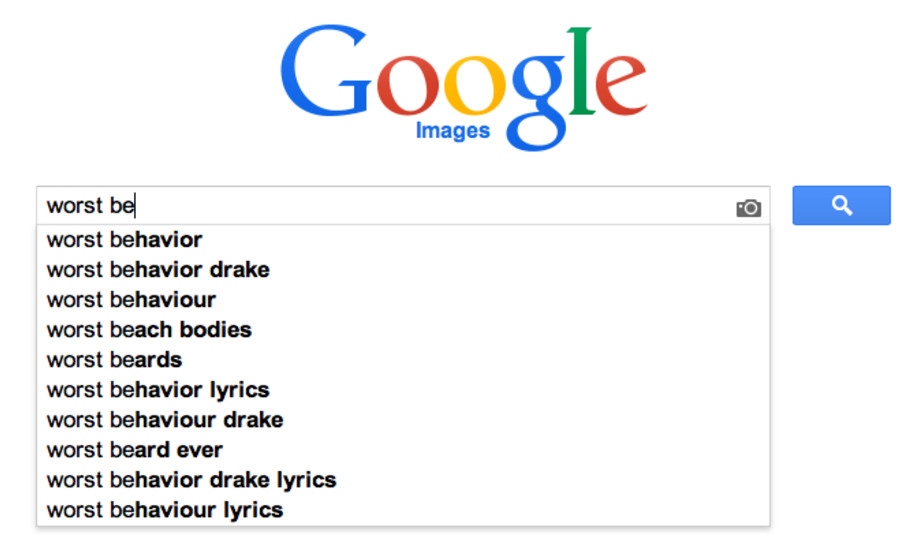This screenshot has height=557, width=920.
Task: Select worst behavior drake lyrics suggestion
Action: (x=403, y=480)
